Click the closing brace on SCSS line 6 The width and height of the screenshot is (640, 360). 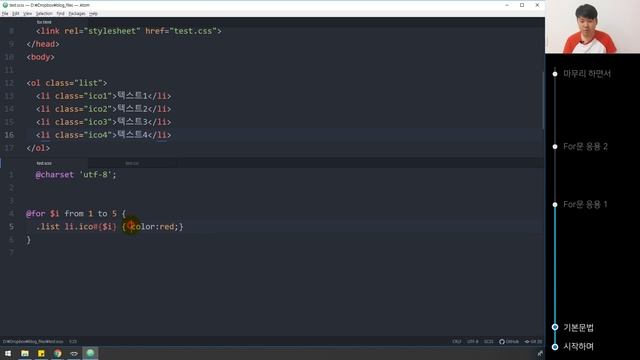[29, 240]
